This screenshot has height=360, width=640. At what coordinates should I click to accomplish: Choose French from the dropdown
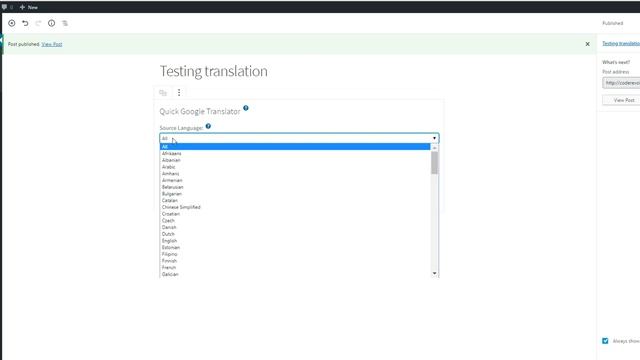pos(295,268)
